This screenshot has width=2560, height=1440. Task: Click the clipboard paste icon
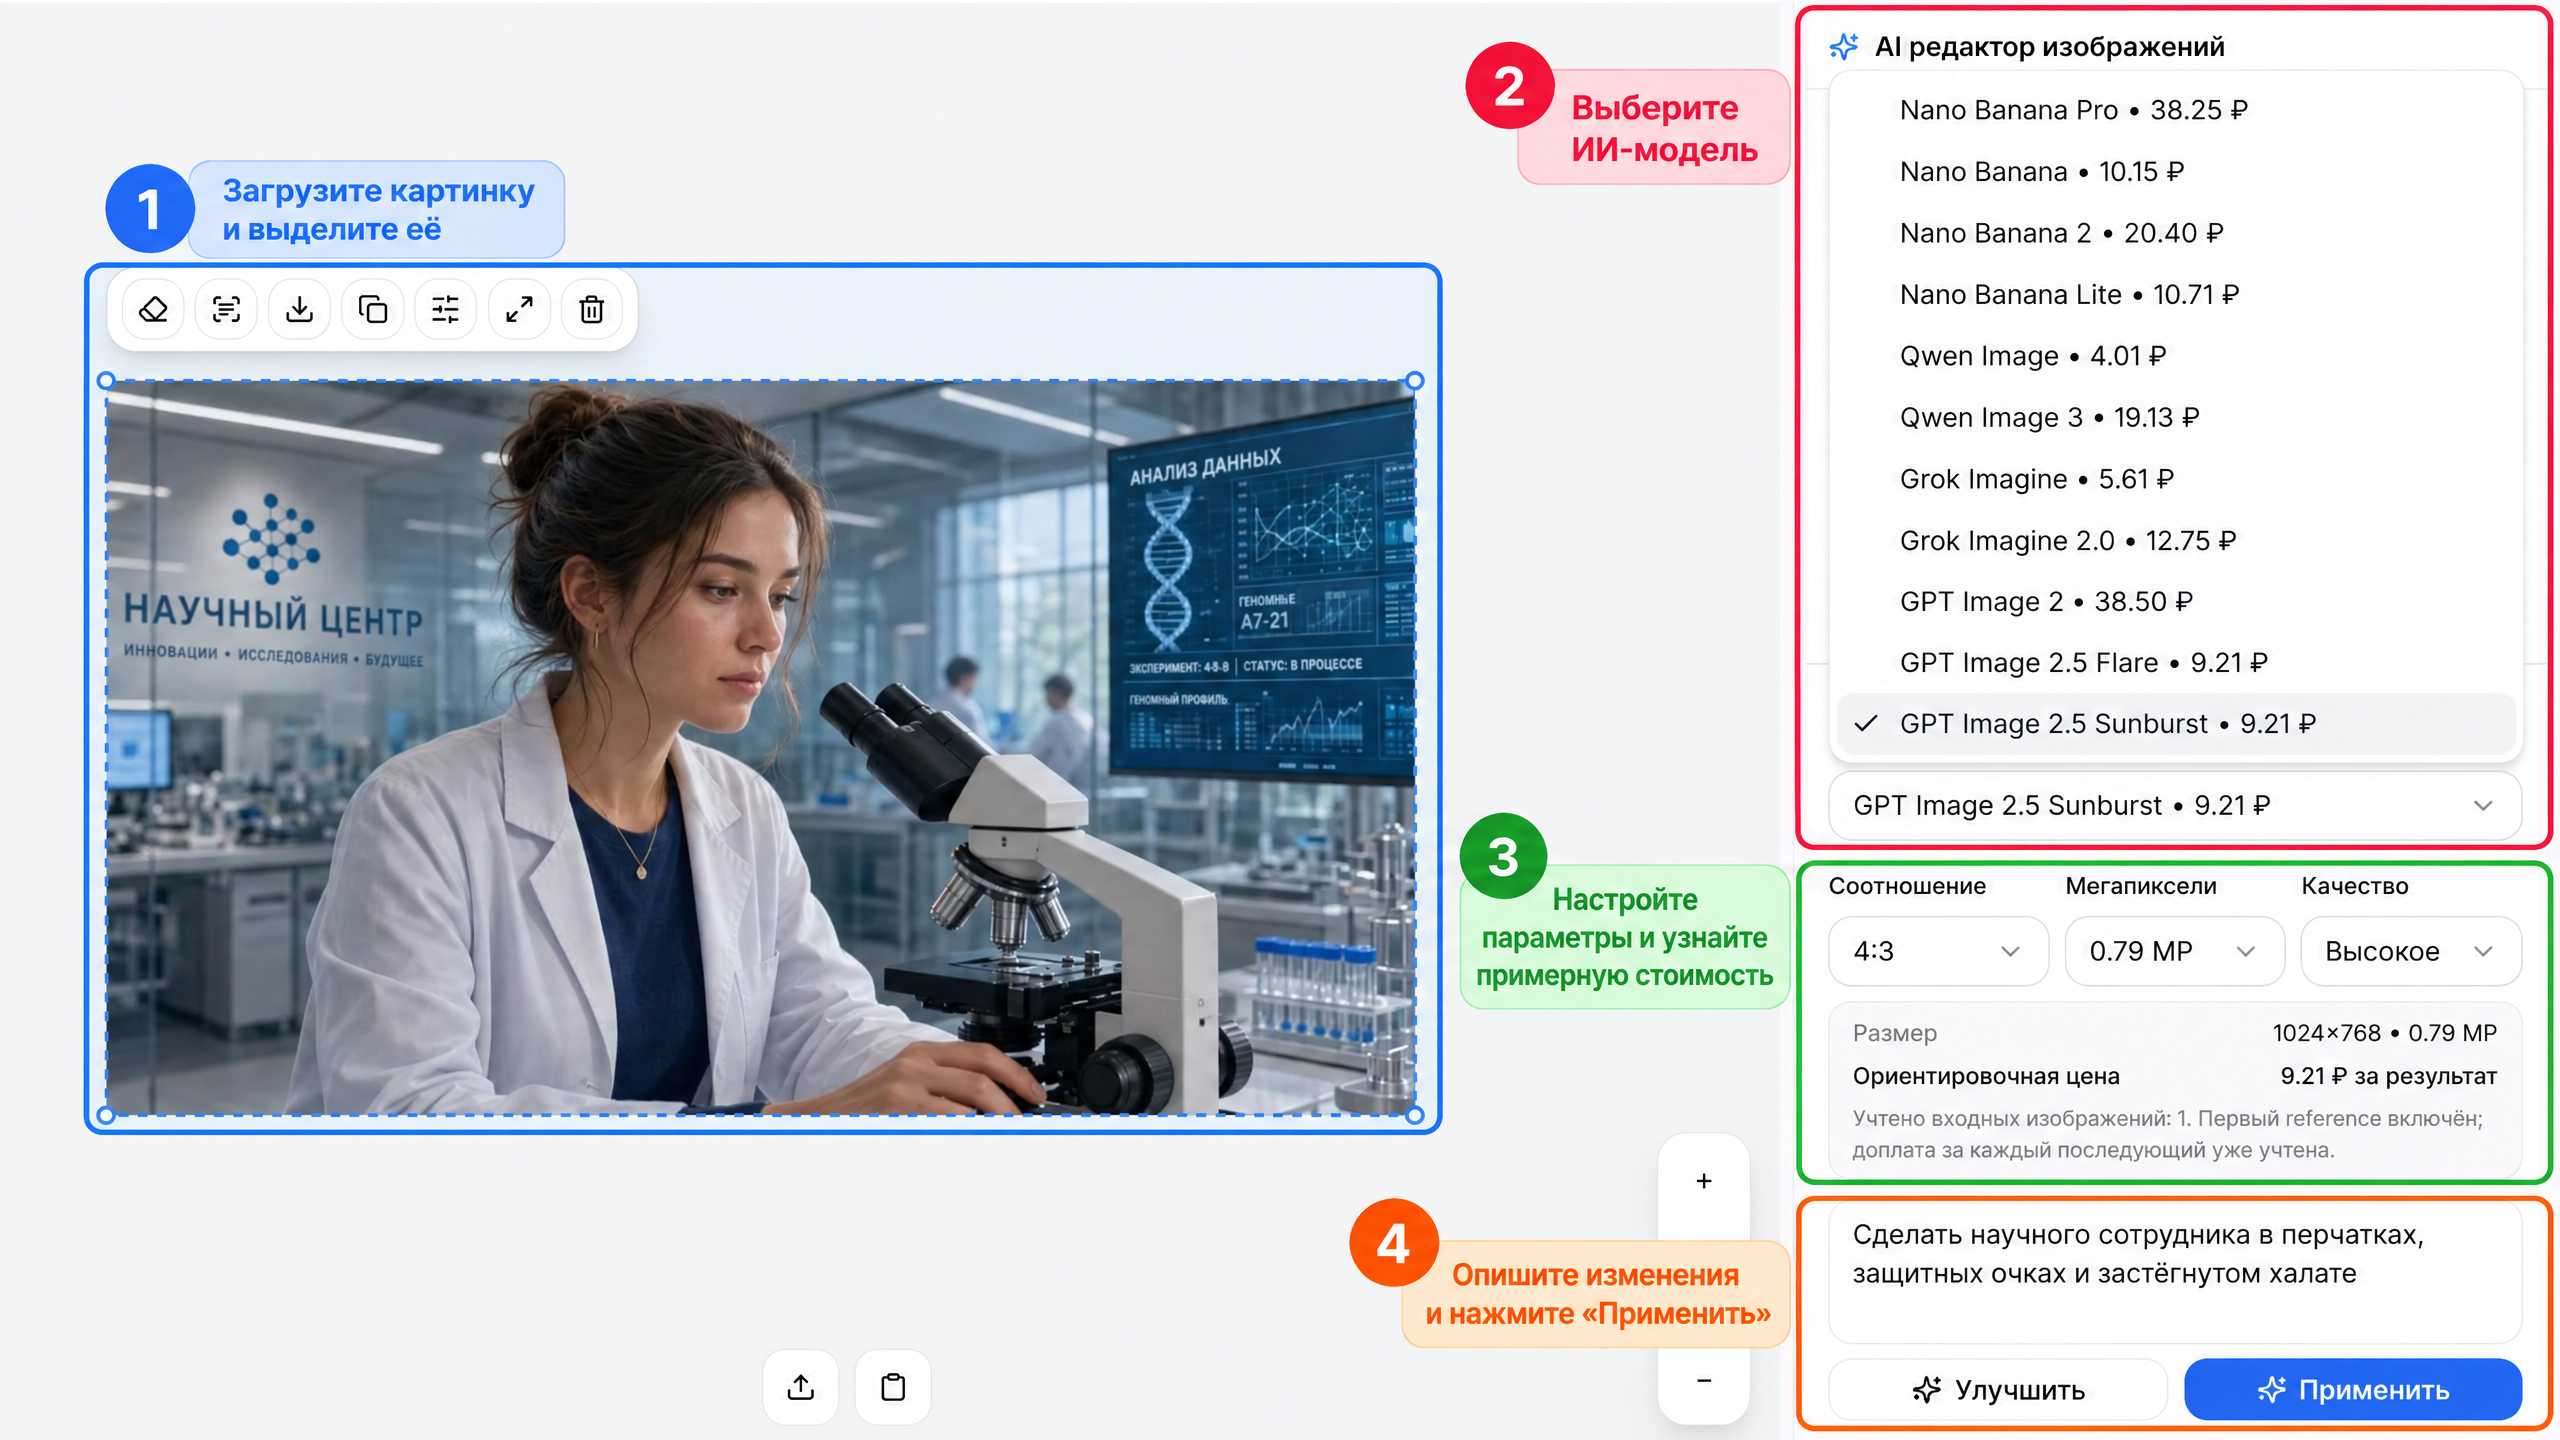[893, 1387]
